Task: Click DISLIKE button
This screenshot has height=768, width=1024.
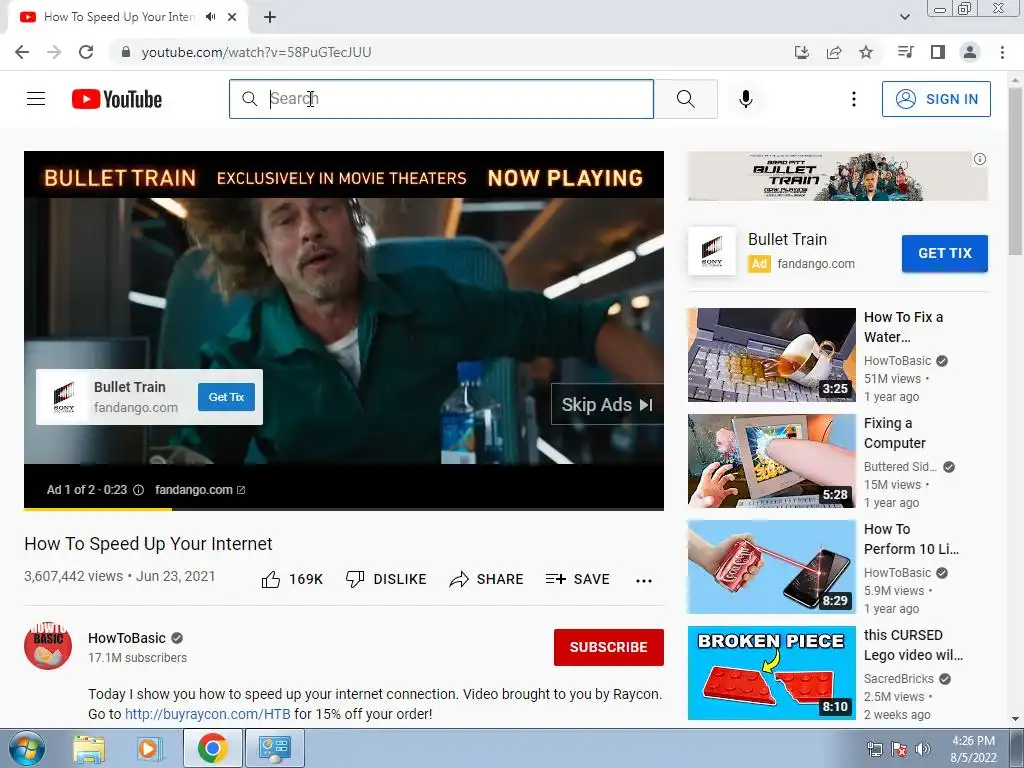Action: point(386,579)
